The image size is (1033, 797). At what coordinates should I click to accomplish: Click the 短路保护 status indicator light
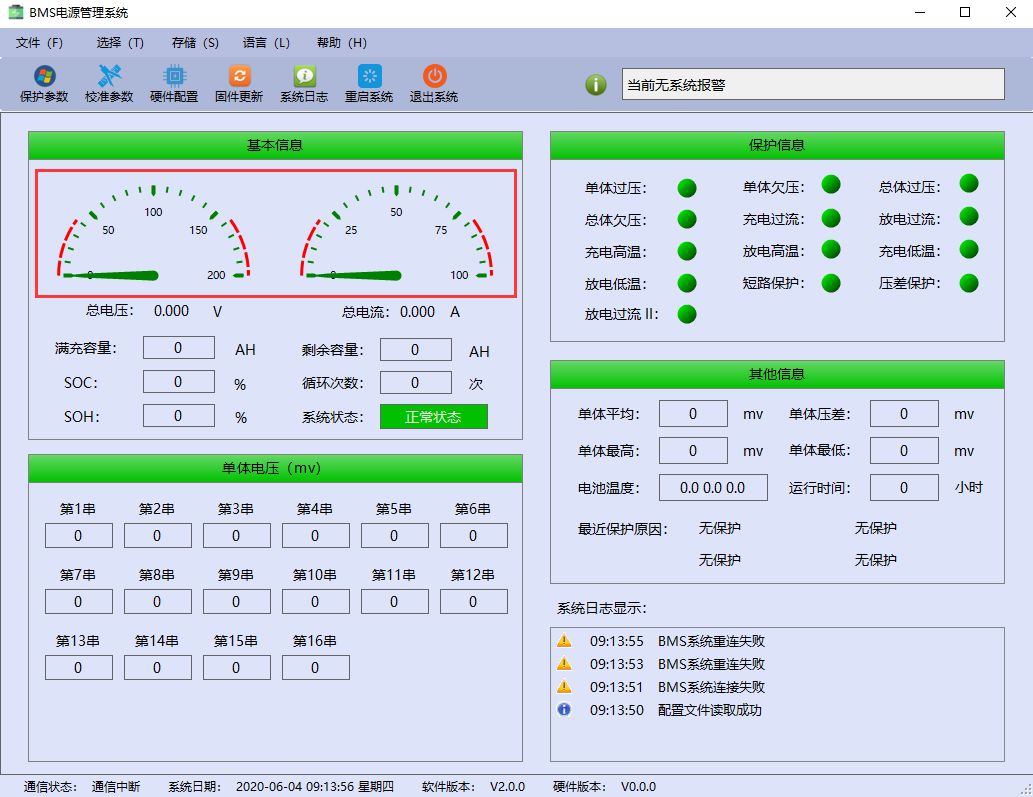tap(829, 283)
